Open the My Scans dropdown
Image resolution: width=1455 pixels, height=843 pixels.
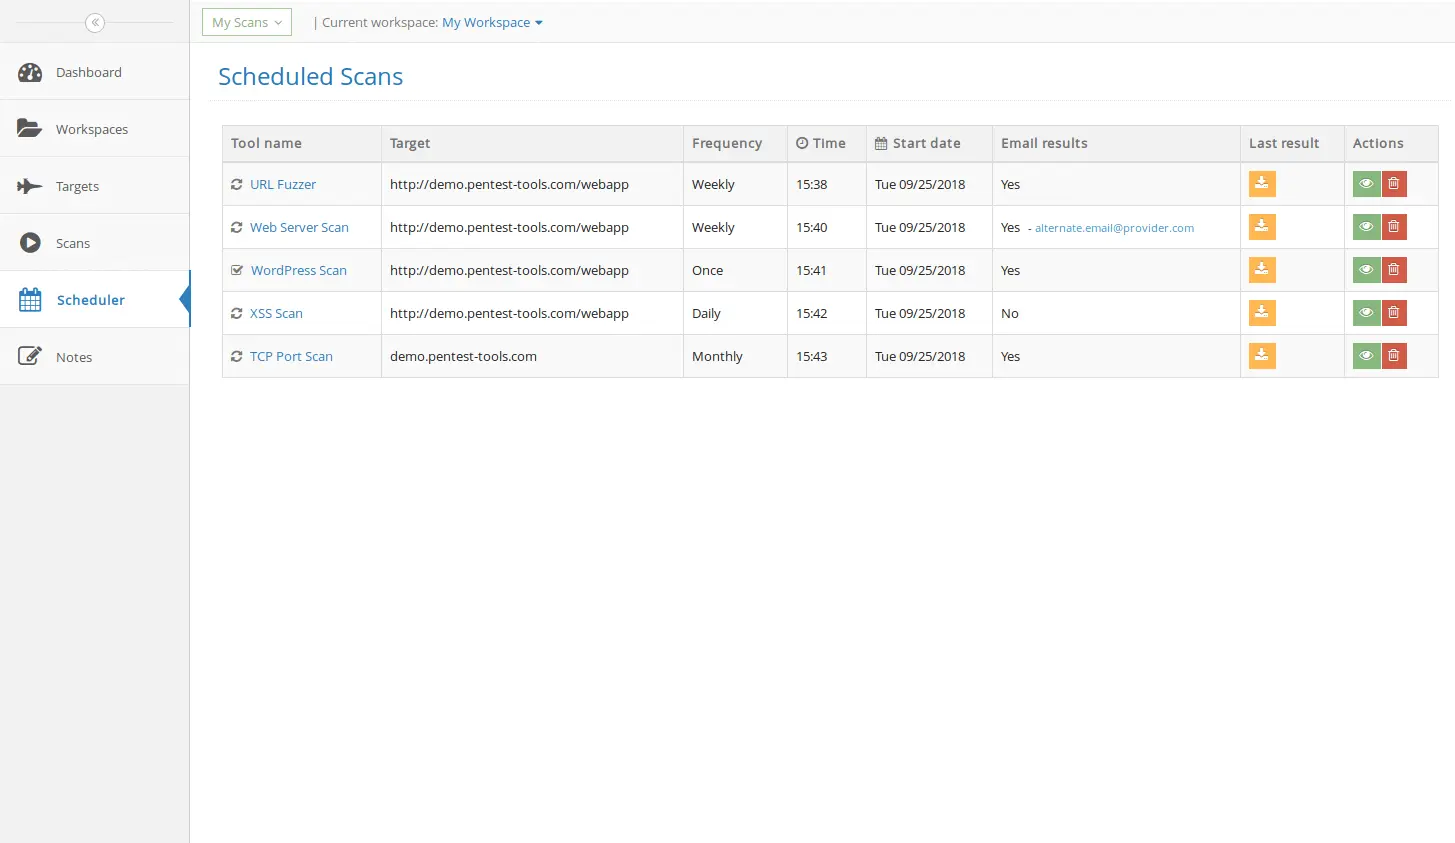pos(246,21)
